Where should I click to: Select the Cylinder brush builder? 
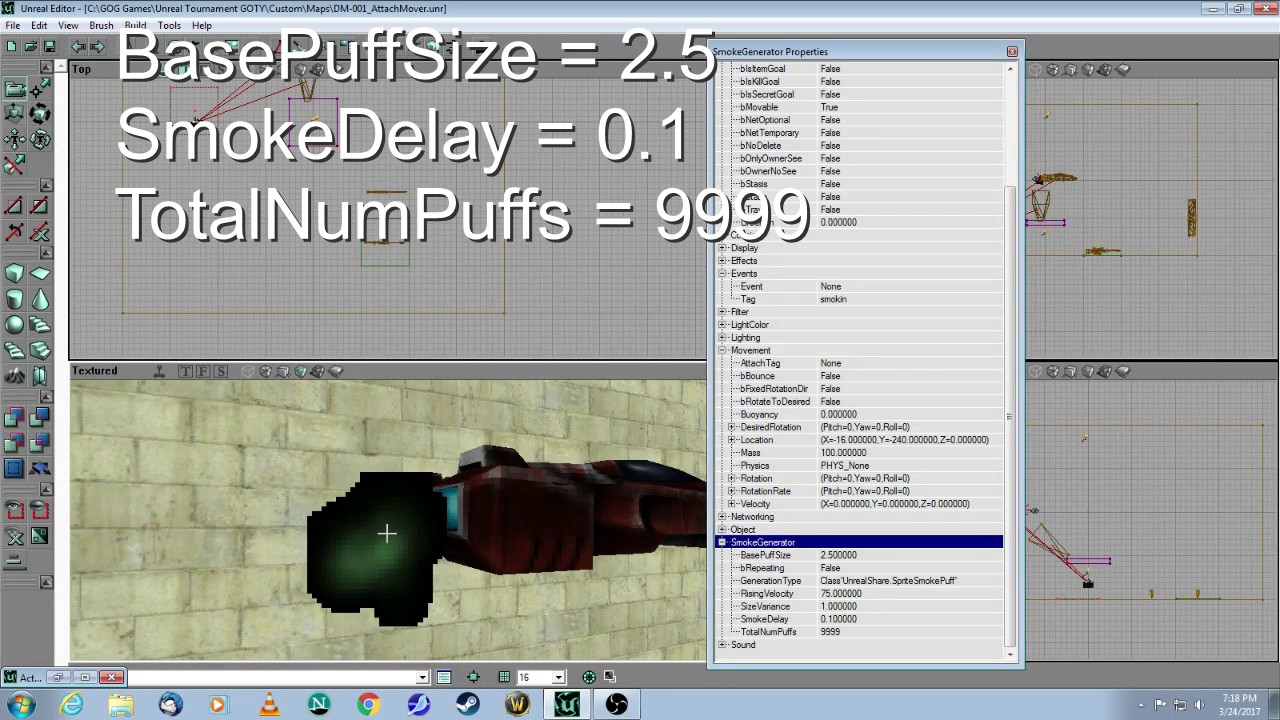(15, 299)
